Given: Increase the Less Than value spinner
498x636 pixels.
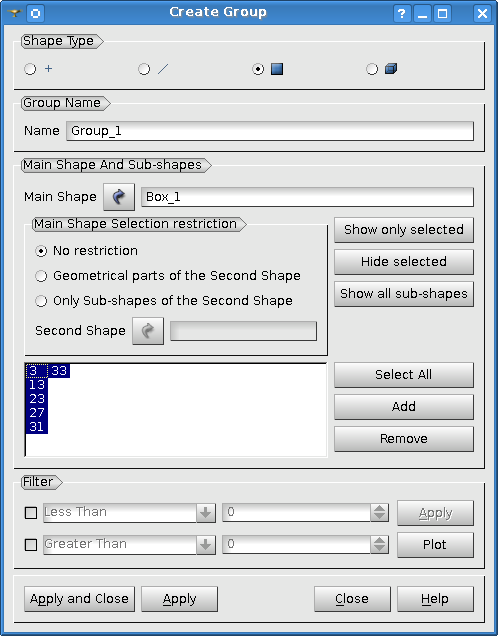Looking at the screenshot, I should (380, 508).
